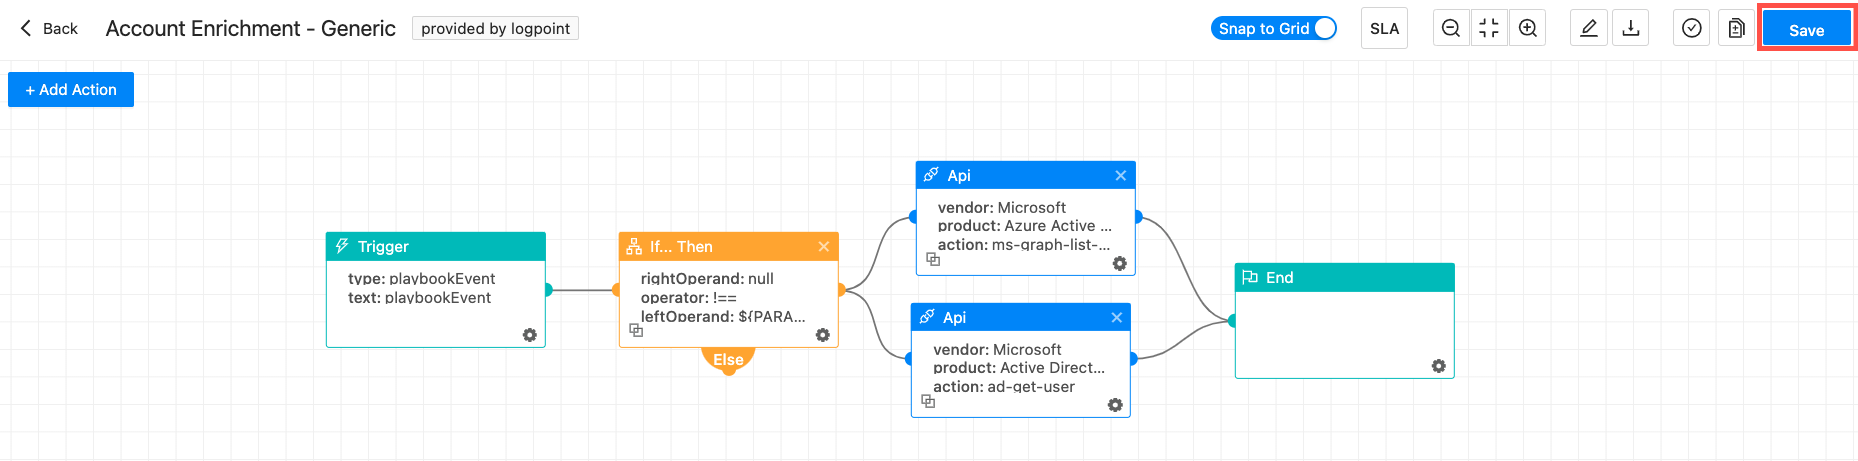Click the fit-to-screen icon
The width and height of the screenshot is (1858, 461).
(x=1489, y=29)
